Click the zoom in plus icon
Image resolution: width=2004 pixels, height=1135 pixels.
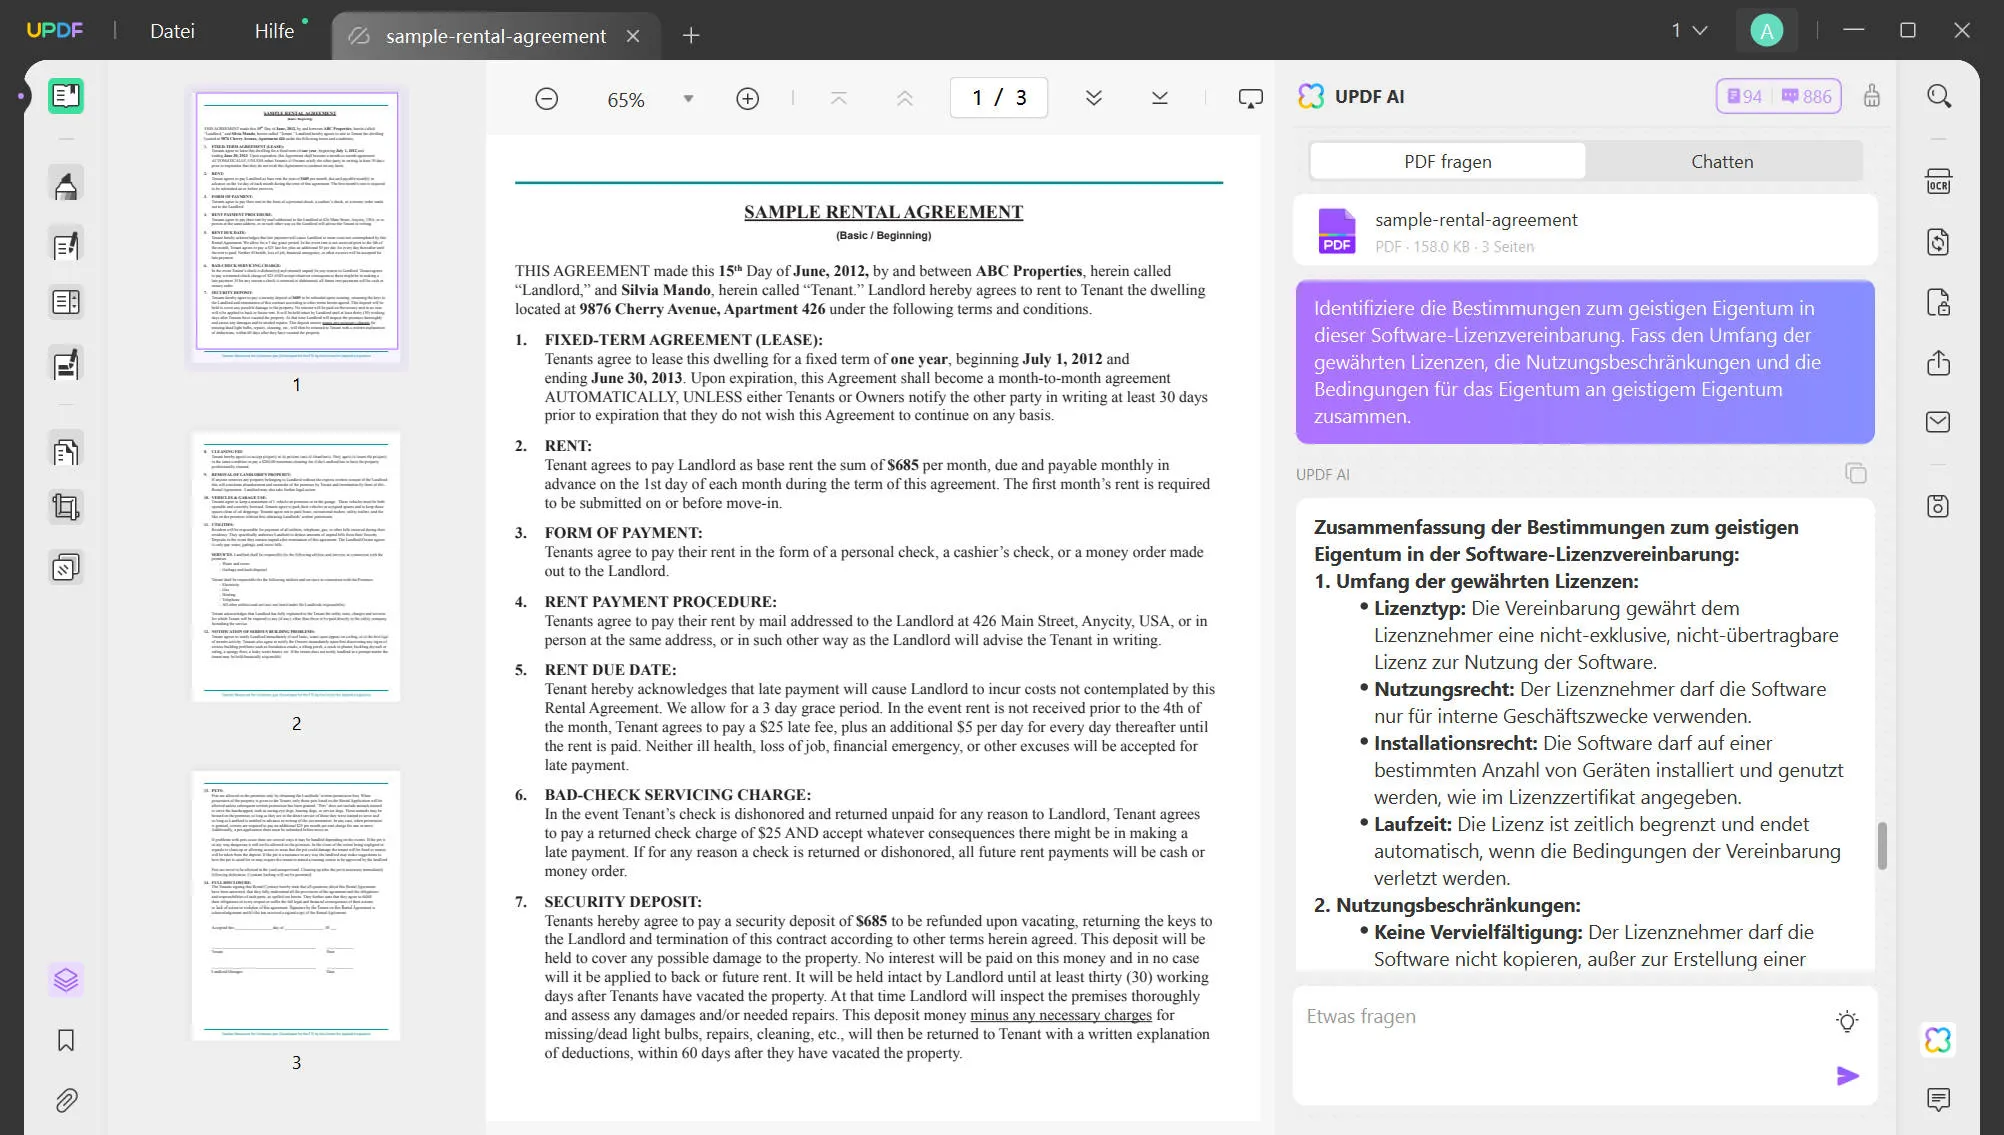747,99
